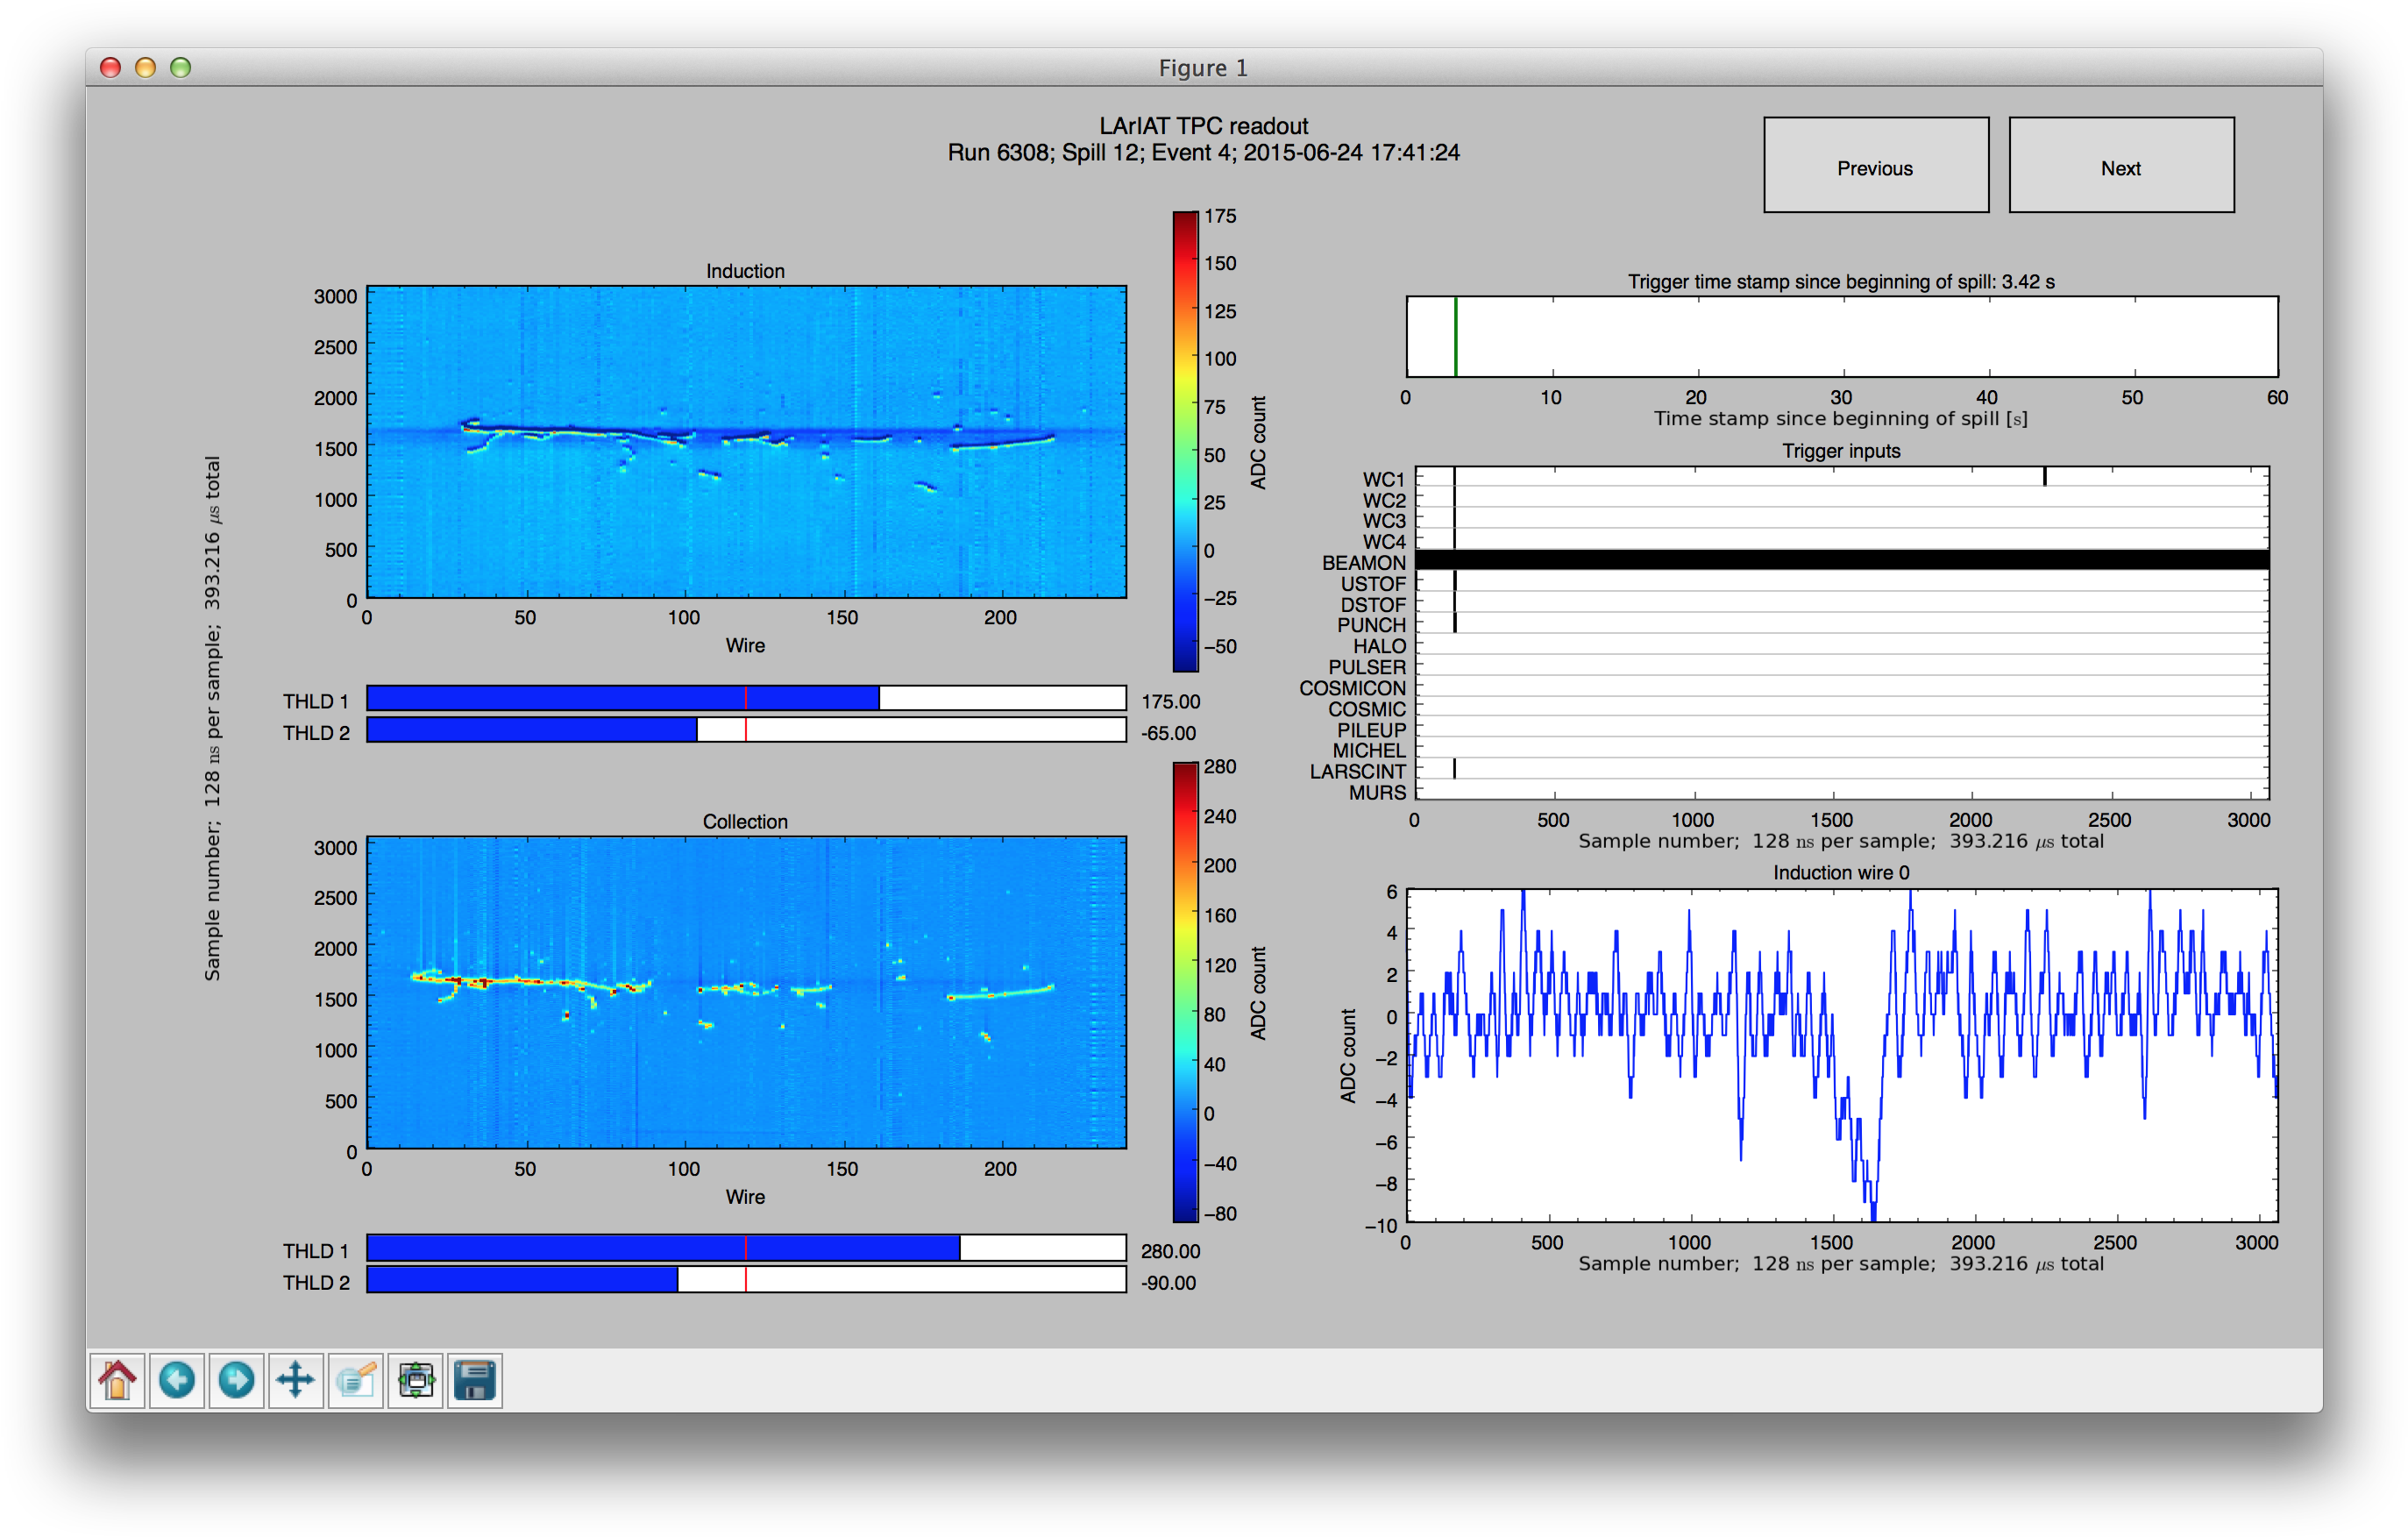Click the yellow minimize window button
Screen dimensions: 2408x1537
click(145, 67)
